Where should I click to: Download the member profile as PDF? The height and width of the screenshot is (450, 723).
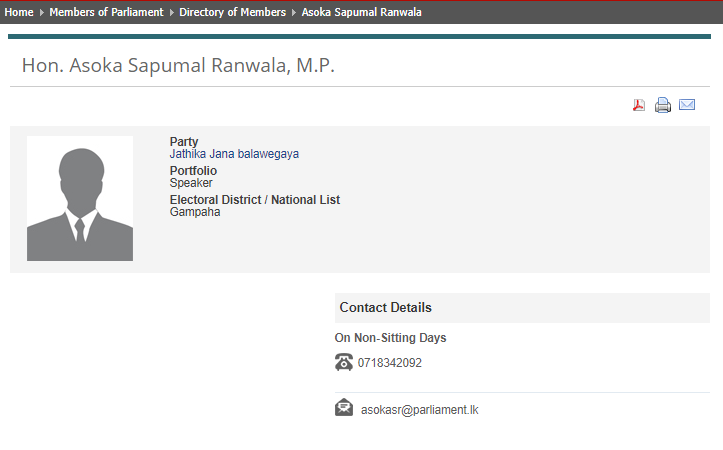(639, 105)
